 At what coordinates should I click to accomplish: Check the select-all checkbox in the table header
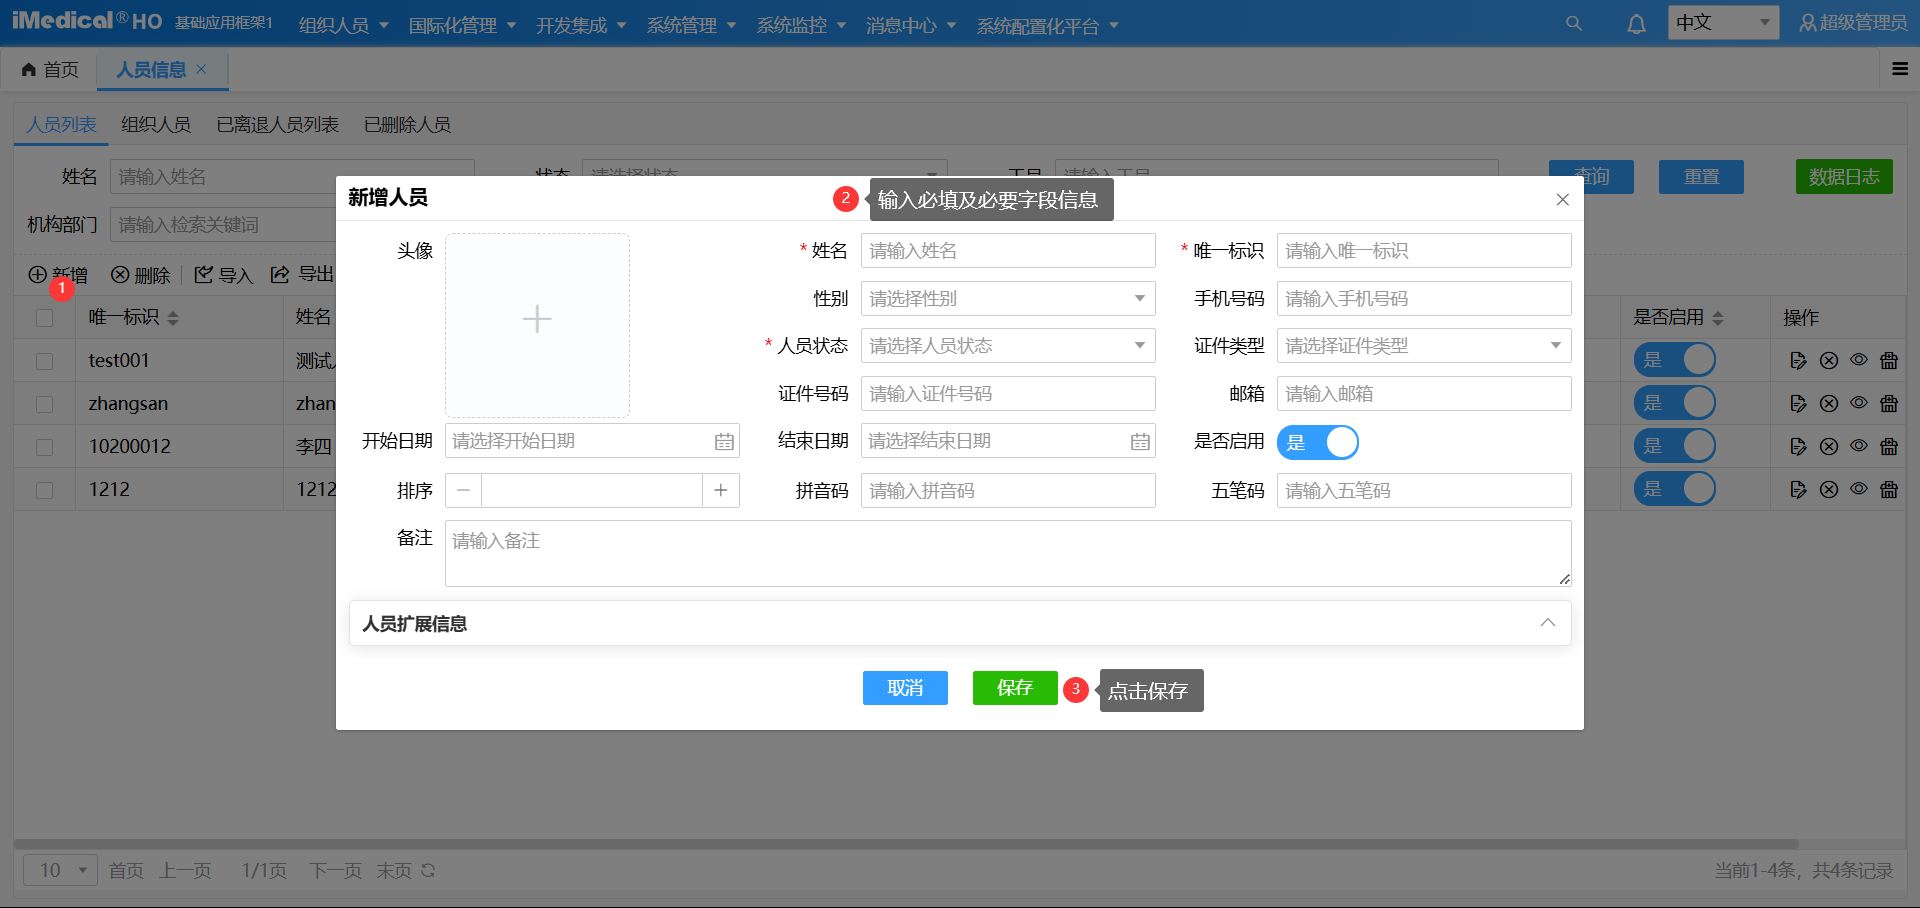click(x=44, y=317)
